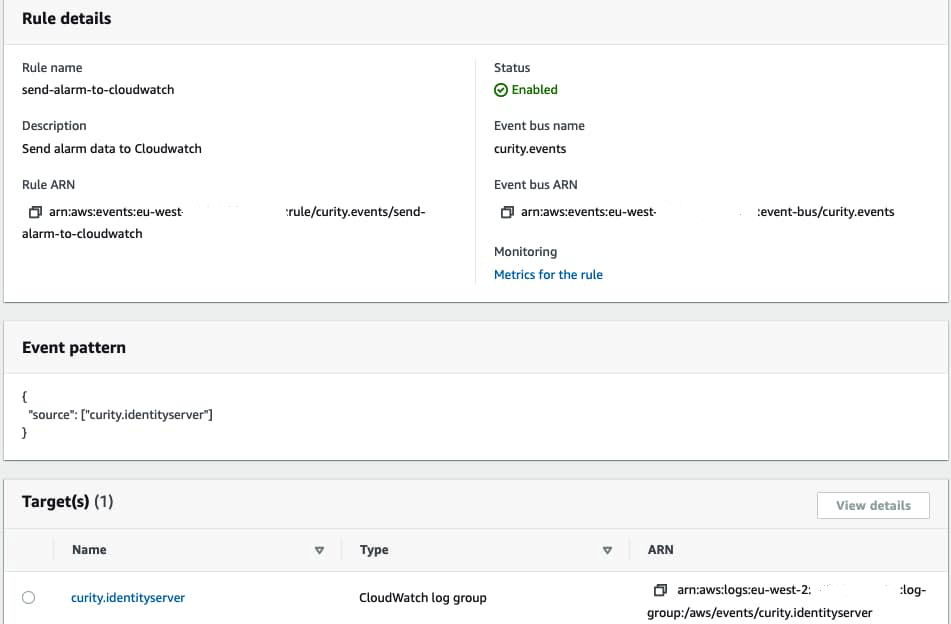Viewport: 951px width, 624px height.
Task: Click the CloudWatch log group type cell
Action: point(423,598)
